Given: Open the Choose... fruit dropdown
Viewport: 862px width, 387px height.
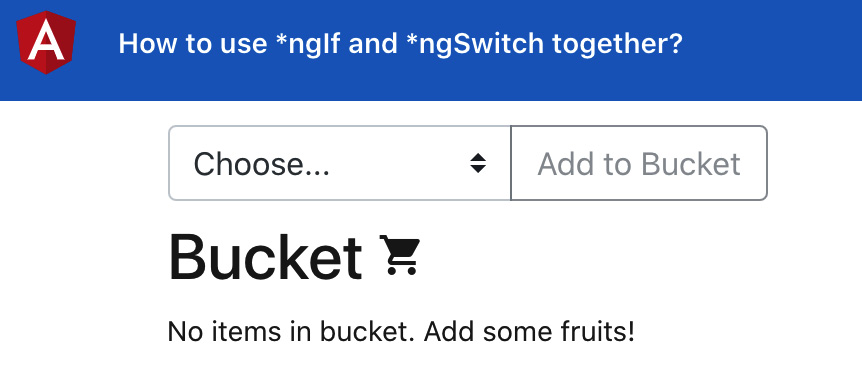Looking at the screenshot, I should click(x=339, y=163).
